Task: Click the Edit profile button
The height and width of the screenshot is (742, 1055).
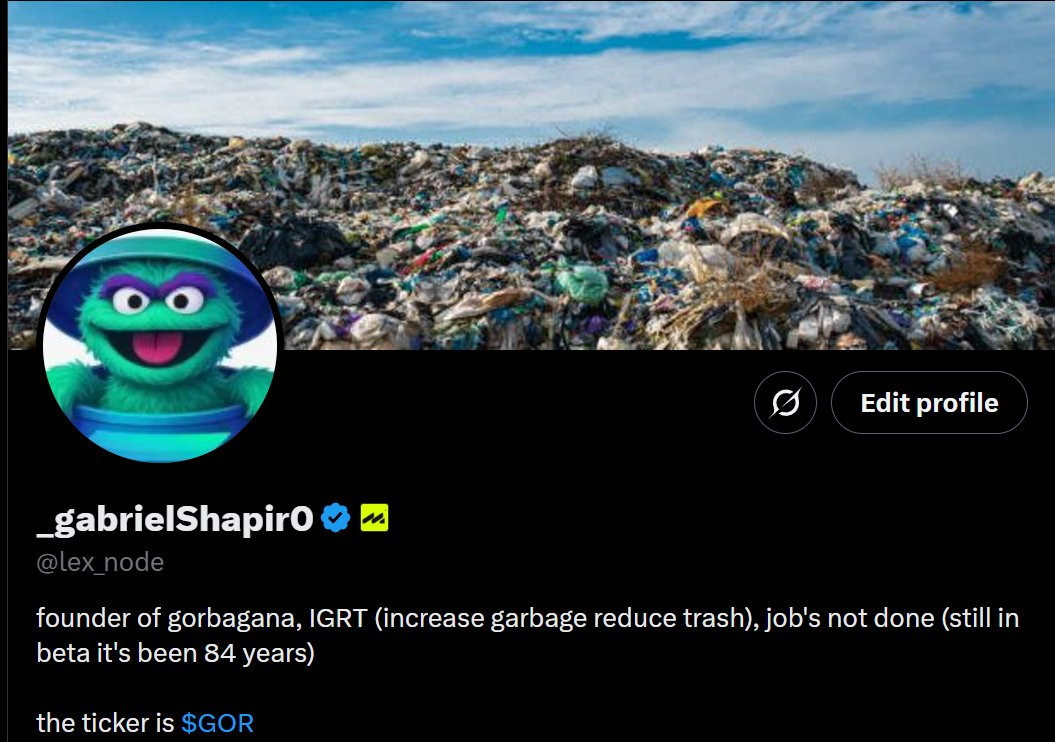Action: tap(929, 402)
